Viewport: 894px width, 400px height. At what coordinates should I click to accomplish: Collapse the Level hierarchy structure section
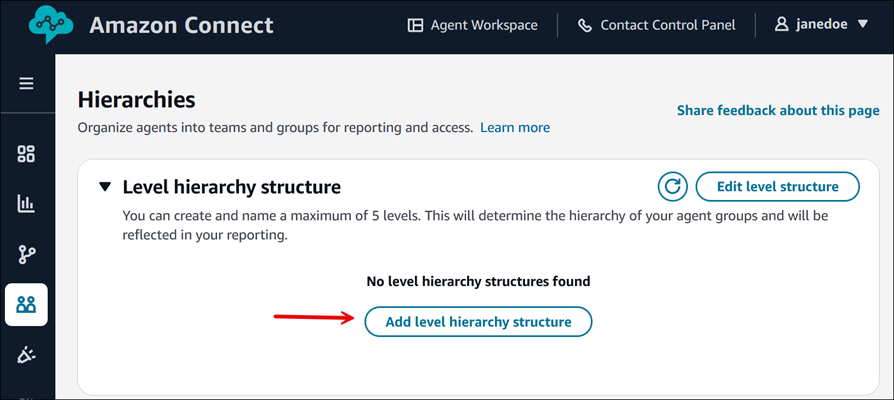click(105, 187)
